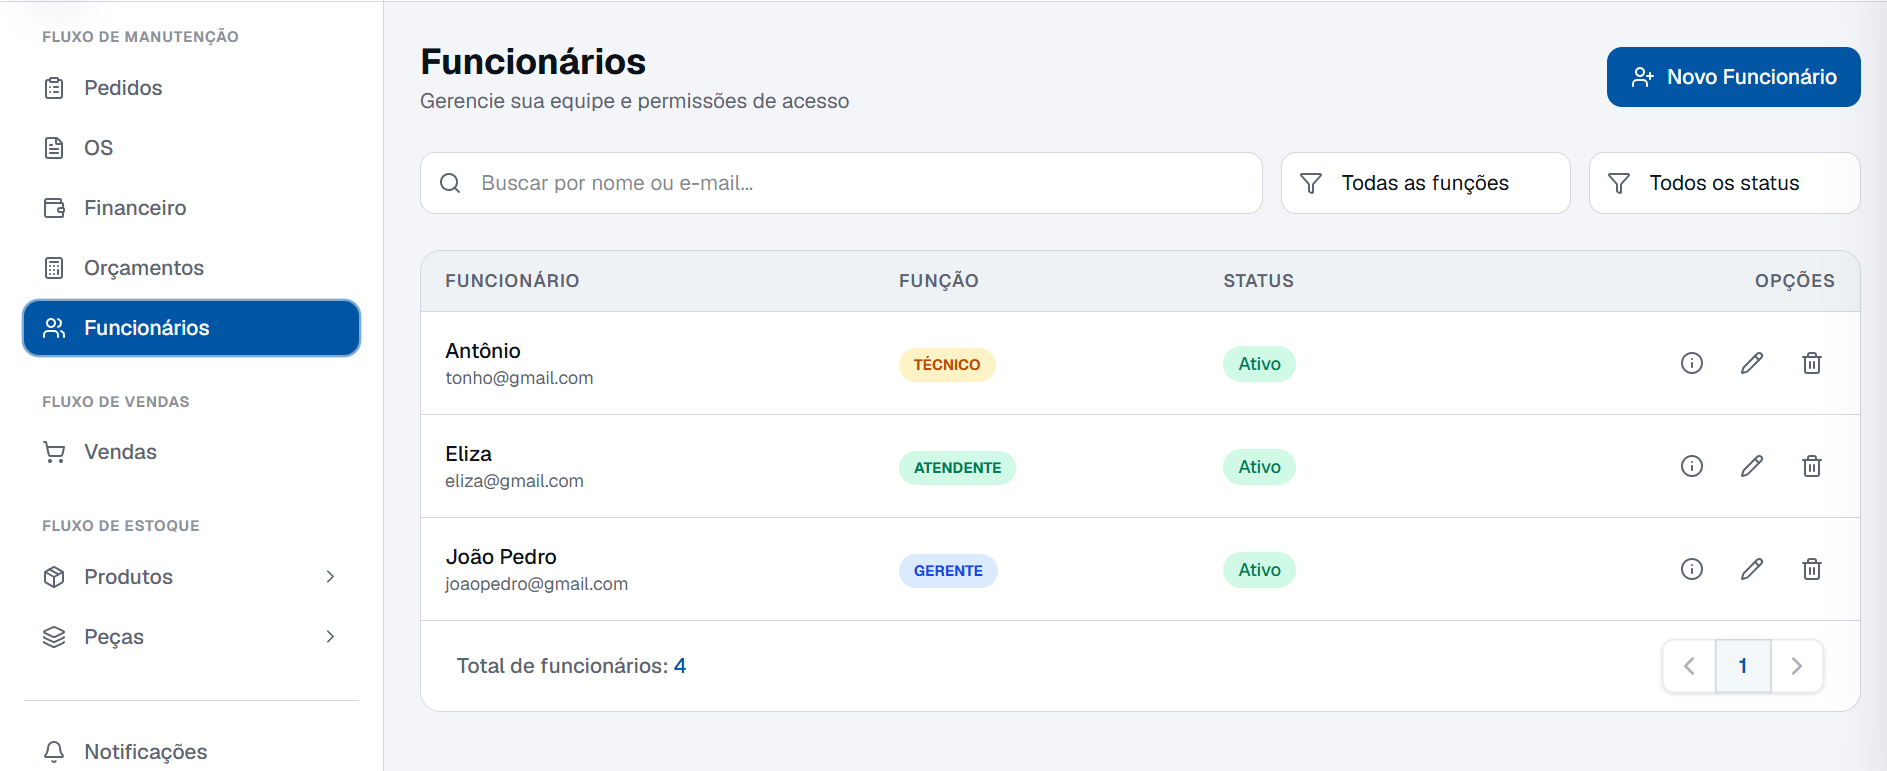The image size is (1887, 771).
Task: Click the STATUS column header
Action: click(x=1258, y=281)
